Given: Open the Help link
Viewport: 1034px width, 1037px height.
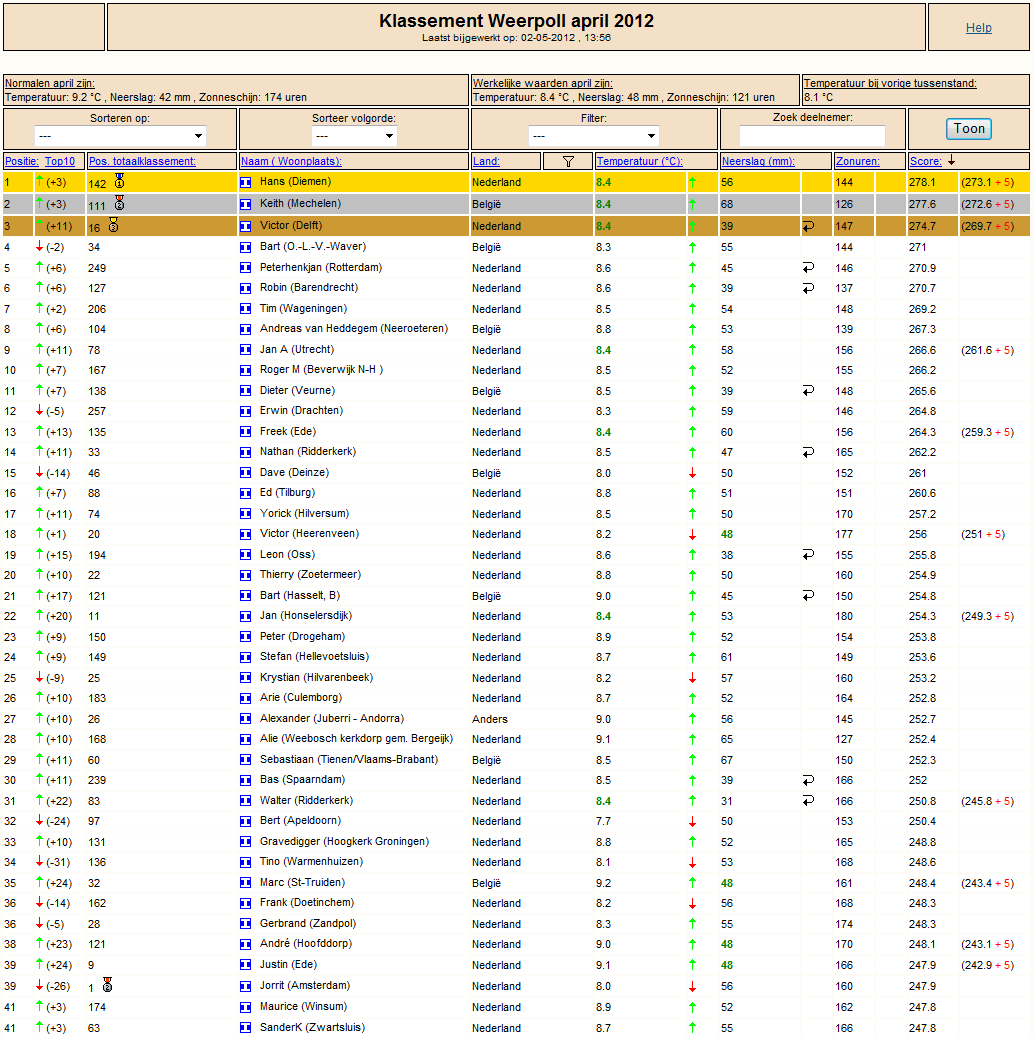Looking at the screenshot, I should pos(978,28).
